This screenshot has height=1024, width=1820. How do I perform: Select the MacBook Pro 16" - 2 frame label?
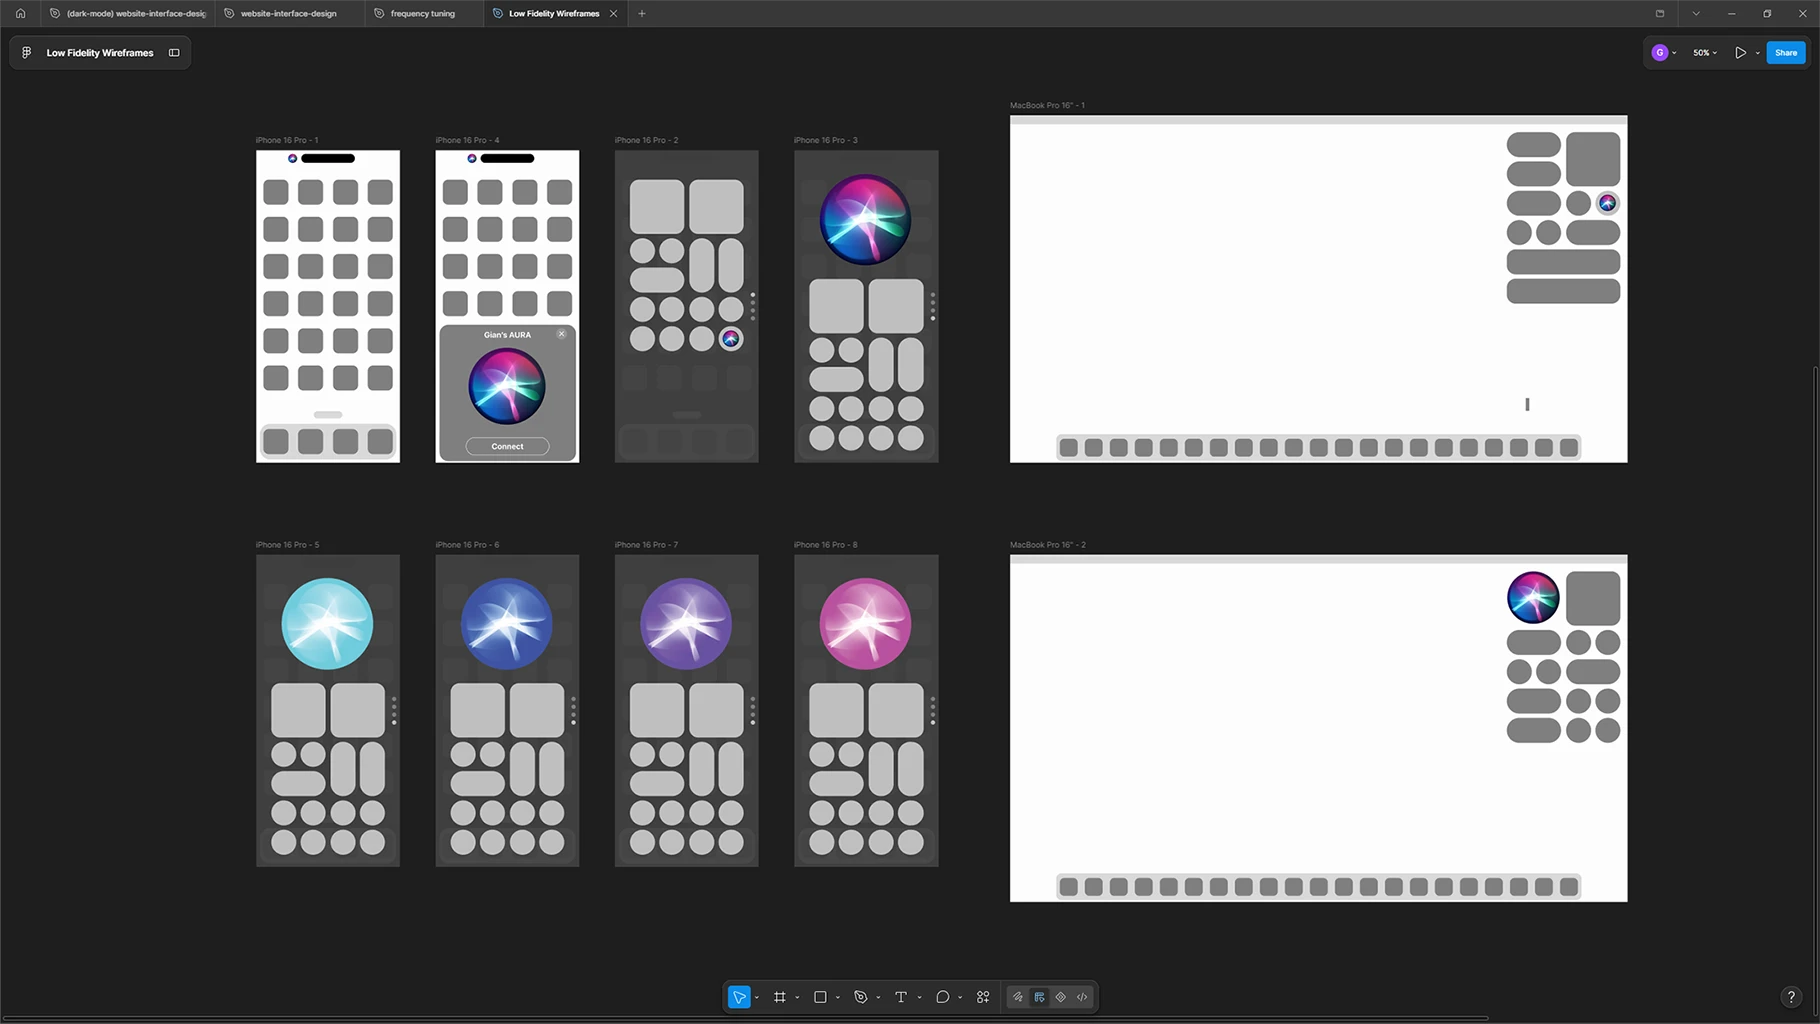[1048, 545]
